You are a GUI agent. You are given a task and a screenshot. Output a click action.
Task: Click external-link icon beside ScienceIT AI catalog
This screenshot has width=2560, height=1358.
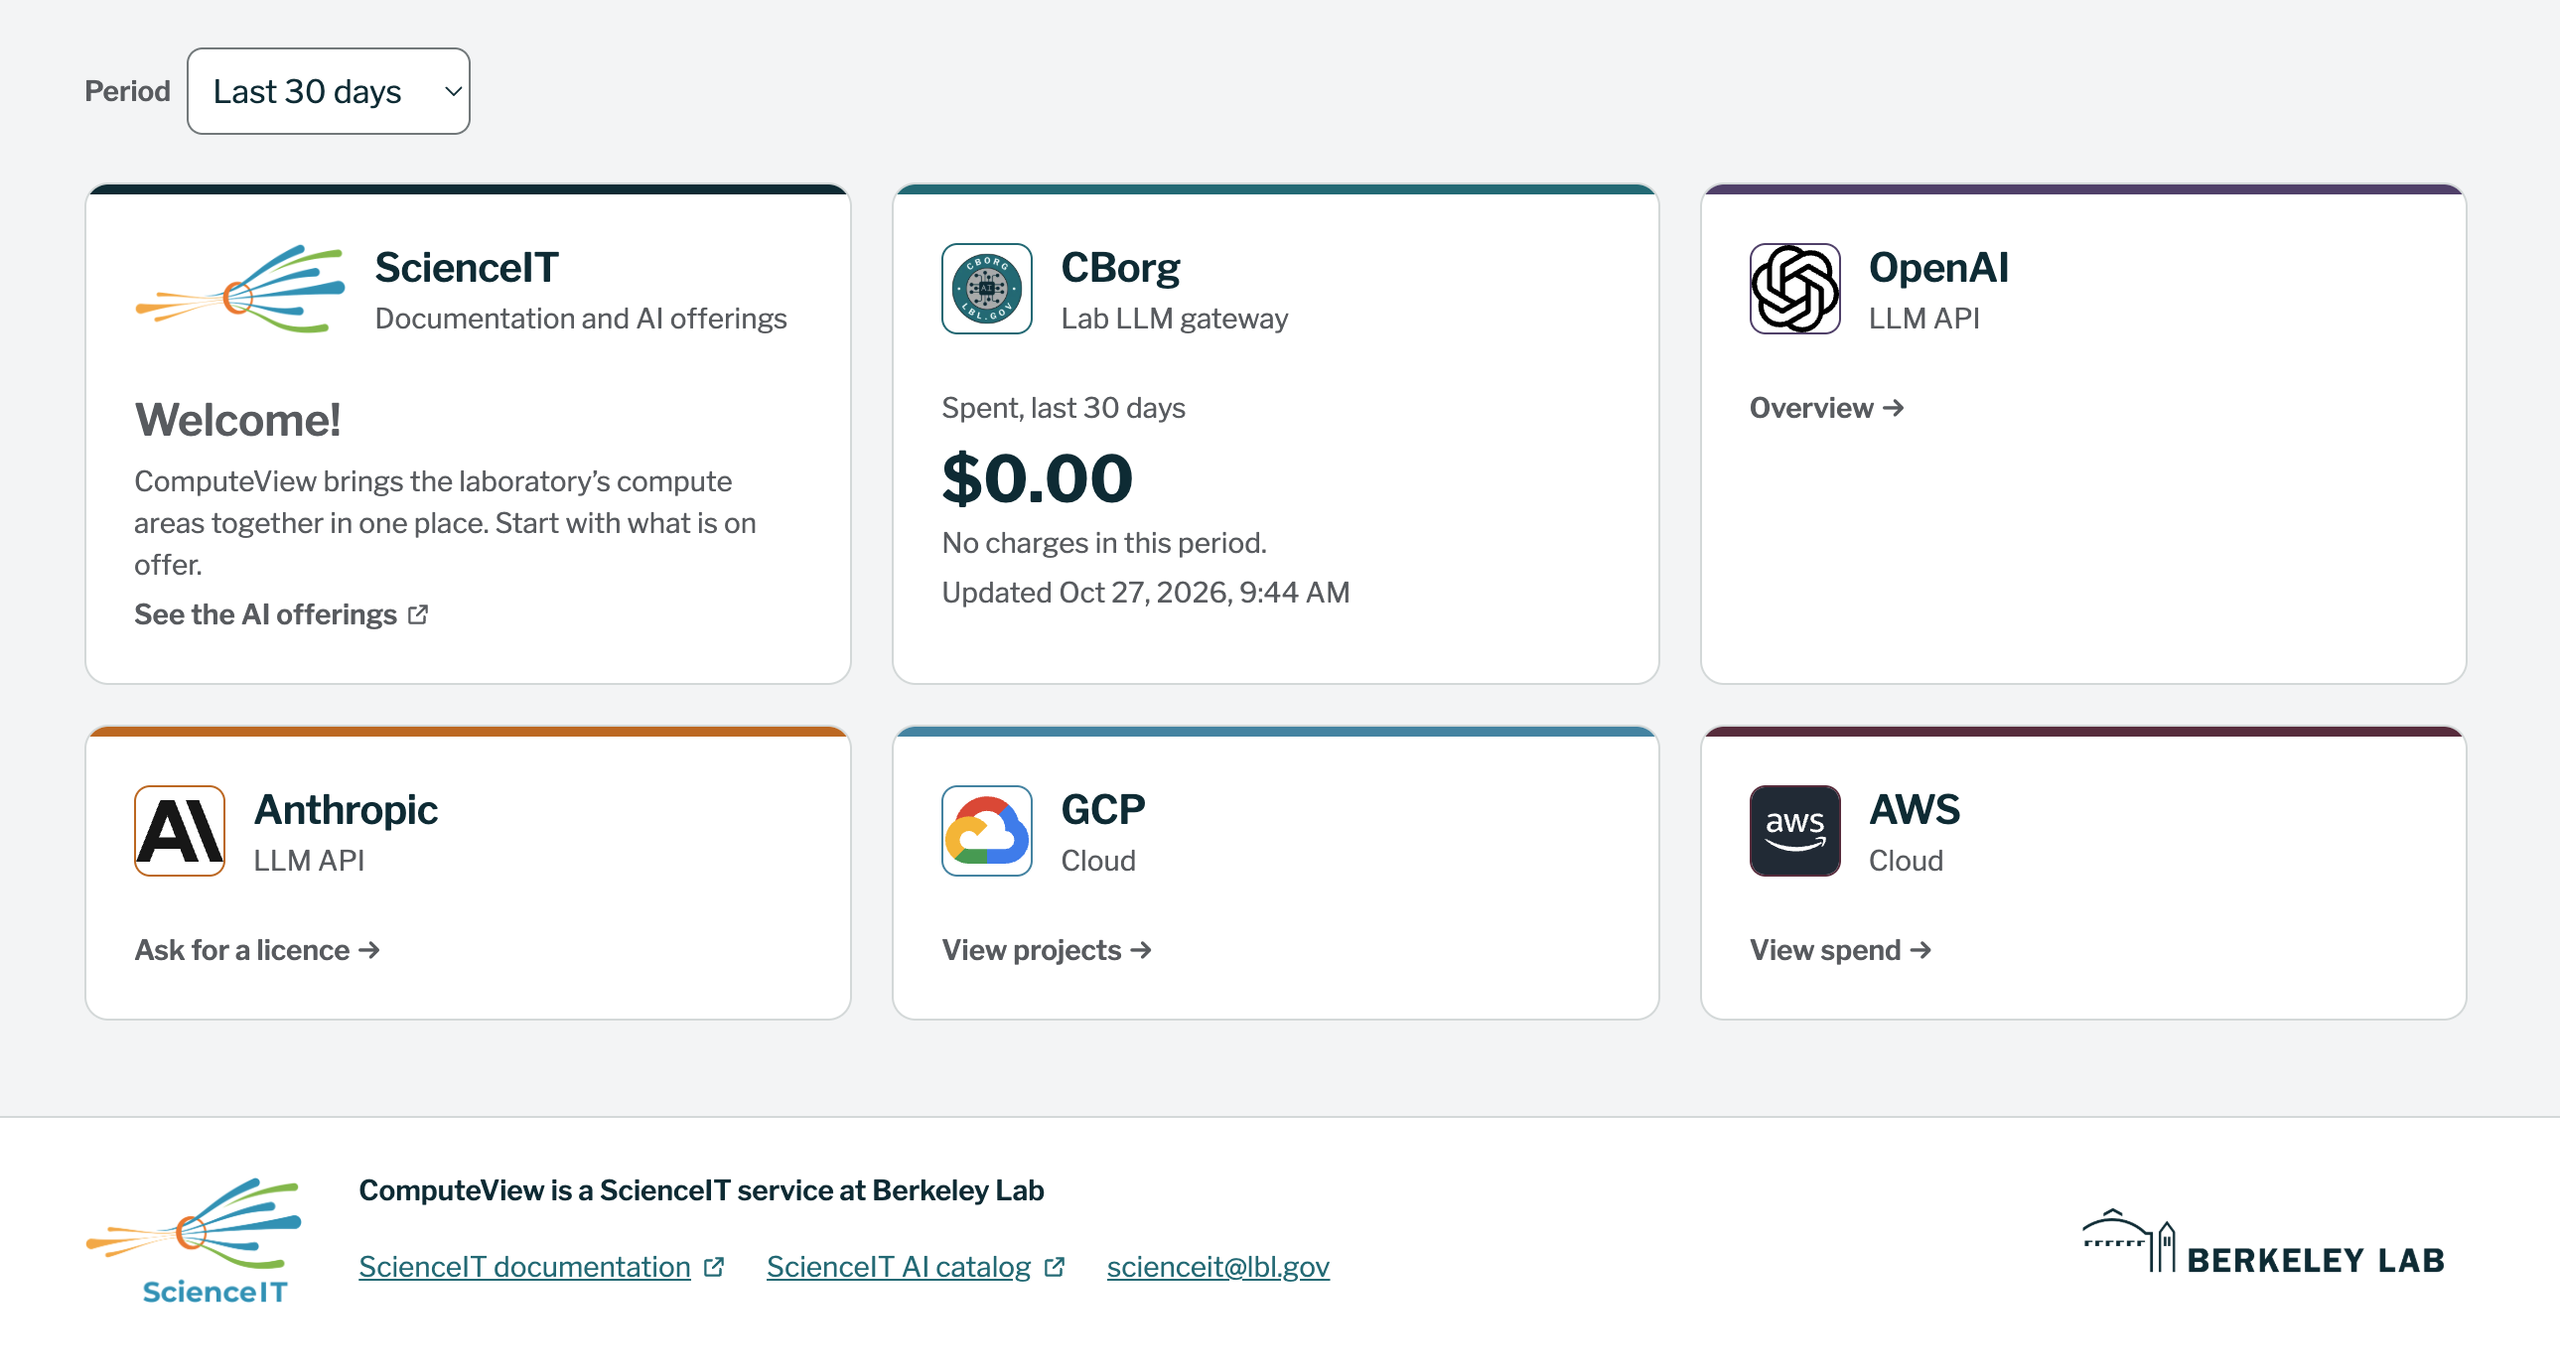point(1054,1267)
